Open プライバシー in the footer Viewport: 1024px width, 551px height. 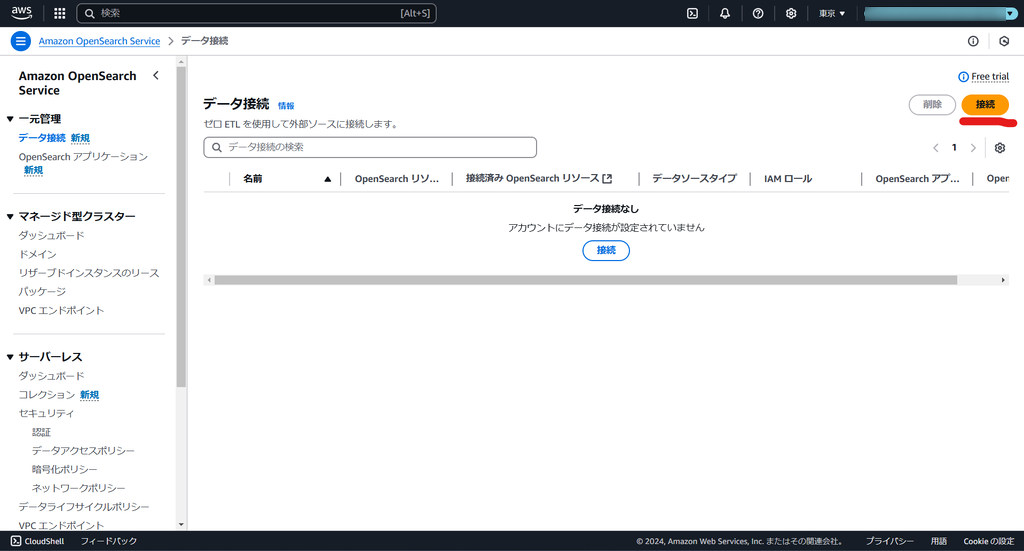point(889,541)
